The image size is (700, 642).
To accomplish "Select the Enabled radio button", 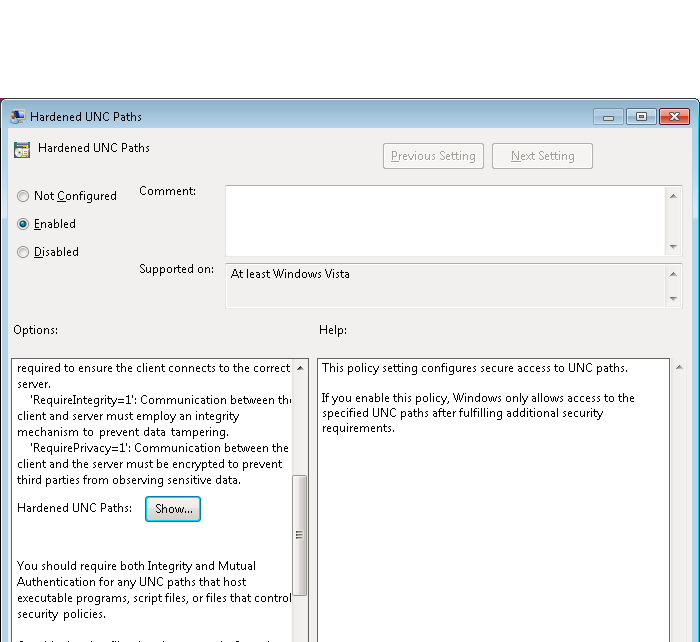I will point(23,224).
